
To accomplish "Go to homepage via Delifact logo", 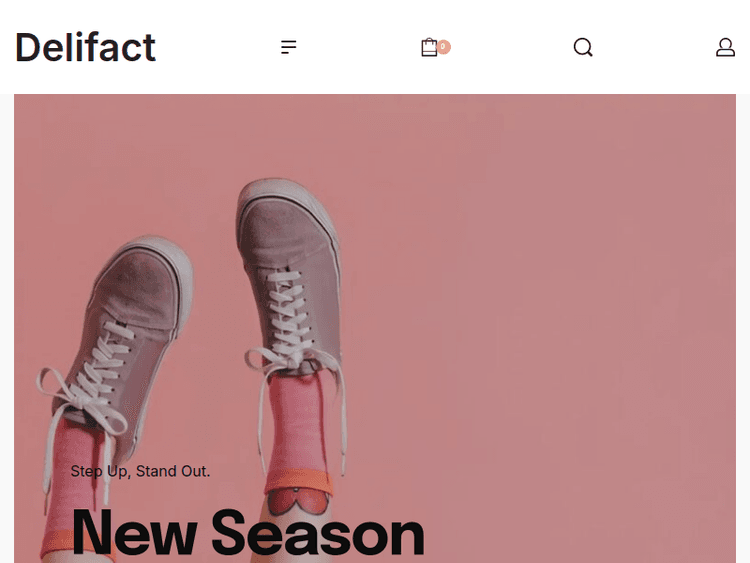I will pyautogui.click(x=86, y=47).
